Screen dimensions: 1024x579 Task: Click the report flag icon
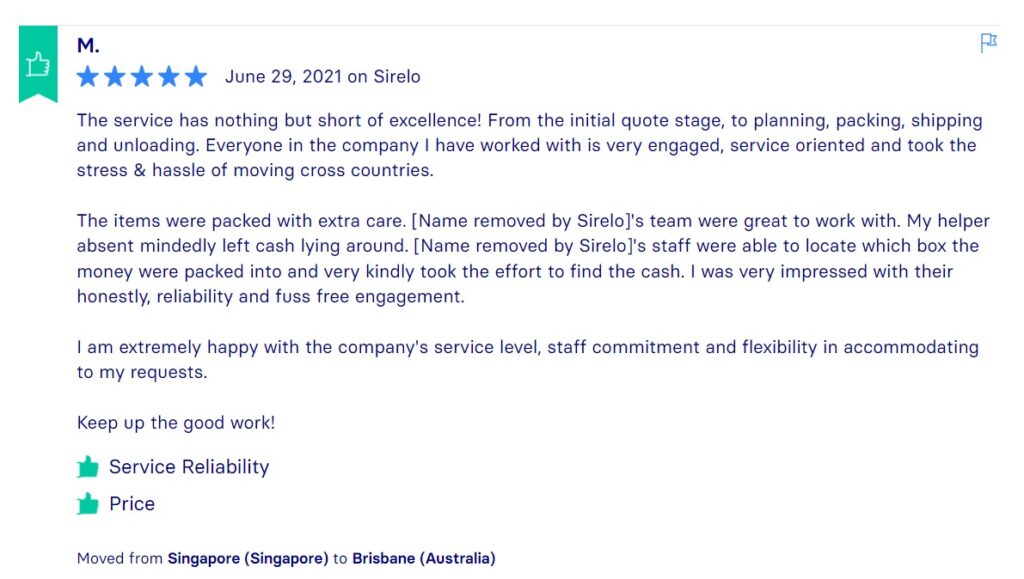[988, 44]
